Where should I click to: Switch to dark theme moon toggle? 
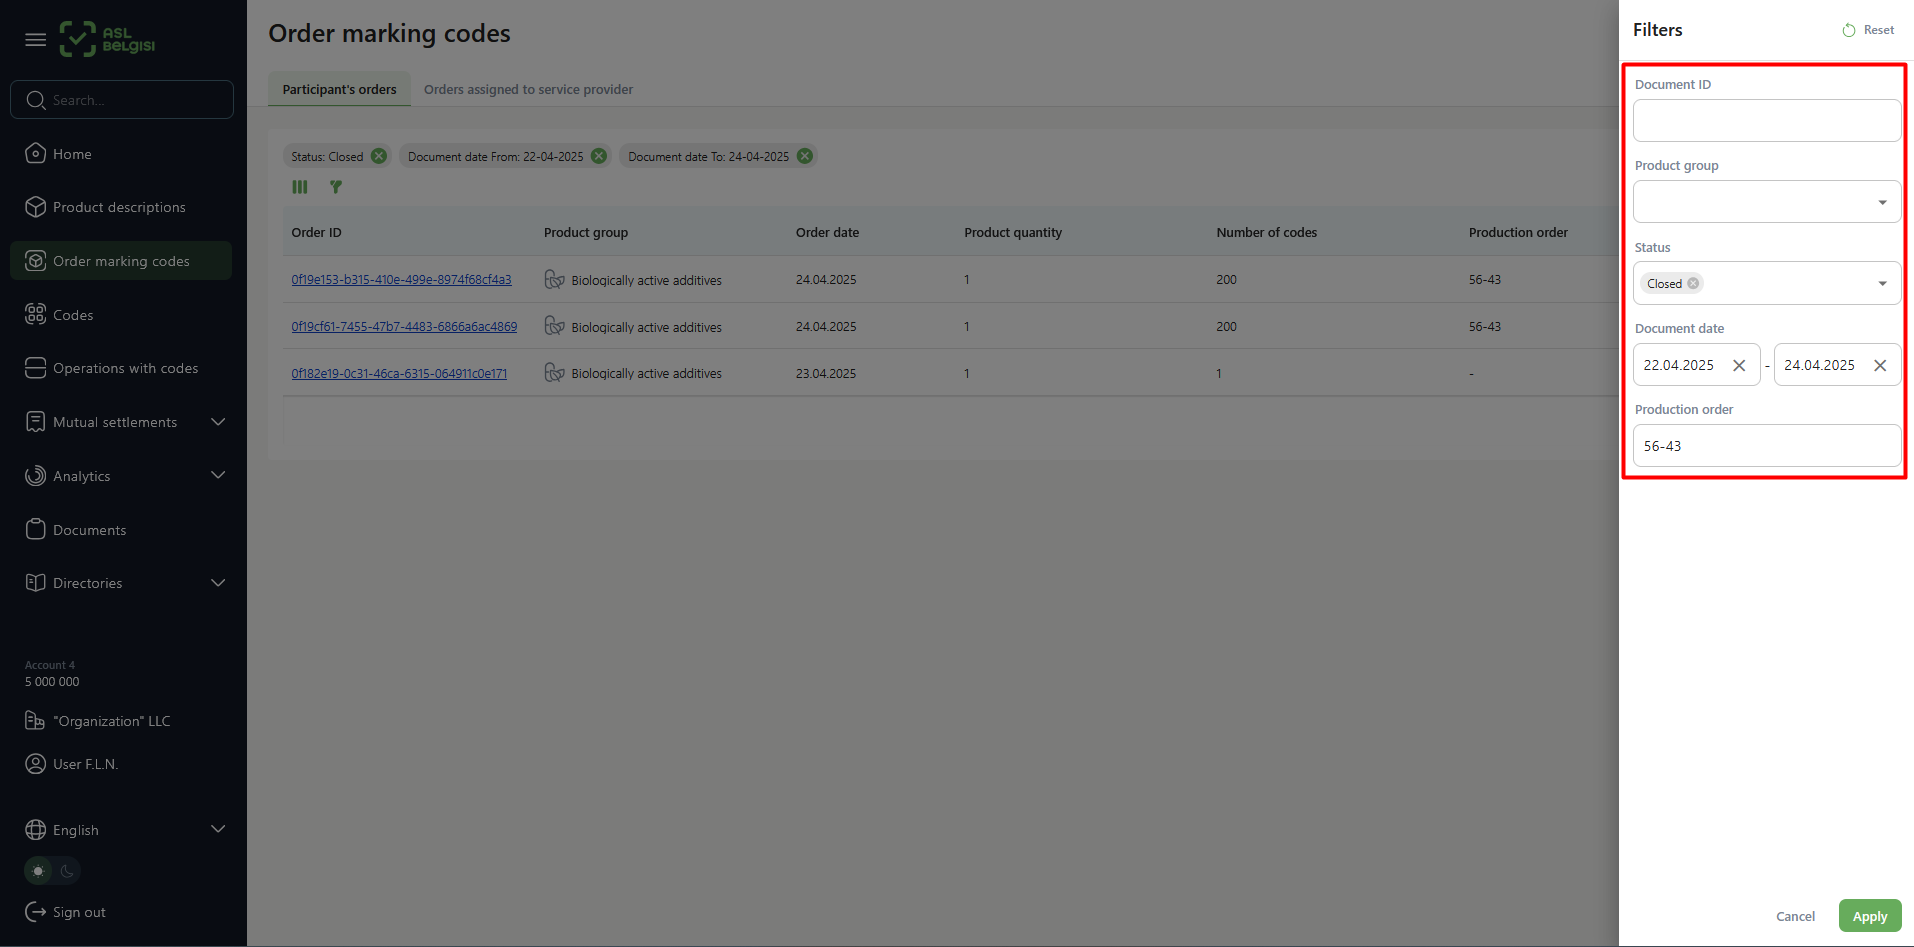pos(67,871)
